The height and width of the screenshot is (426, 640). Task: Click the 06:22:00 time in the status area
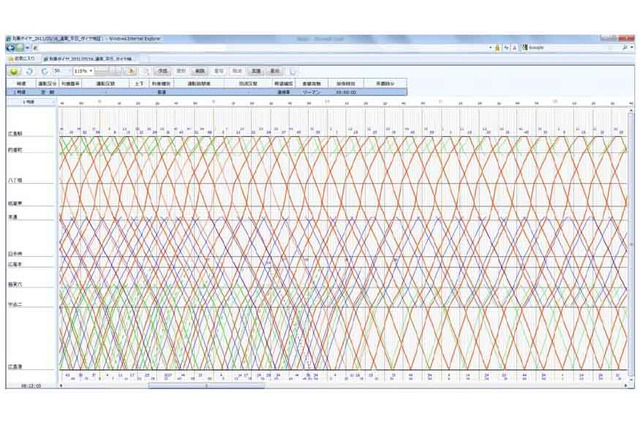31,385
